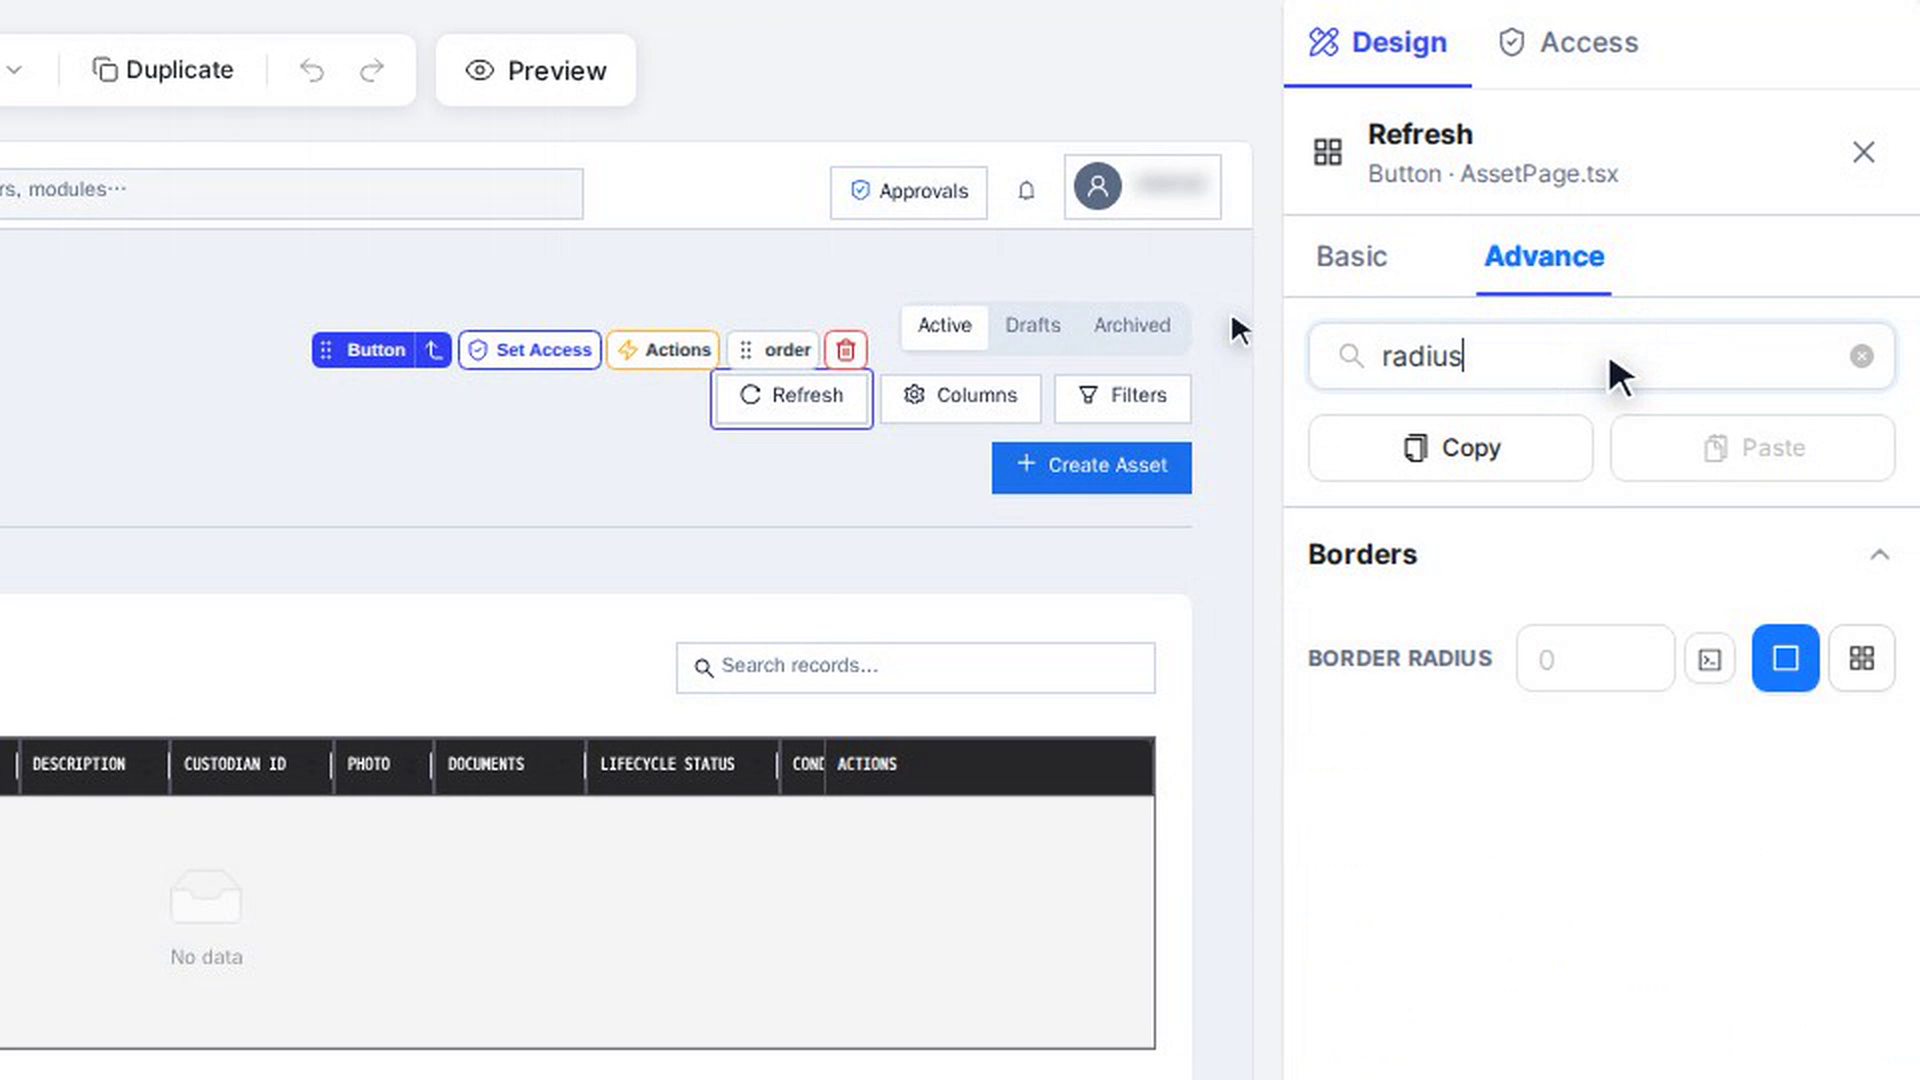The width and height of the screenshot is (1920, 1080).
Task: Open the Preview mode
Action: click(536, 70)
